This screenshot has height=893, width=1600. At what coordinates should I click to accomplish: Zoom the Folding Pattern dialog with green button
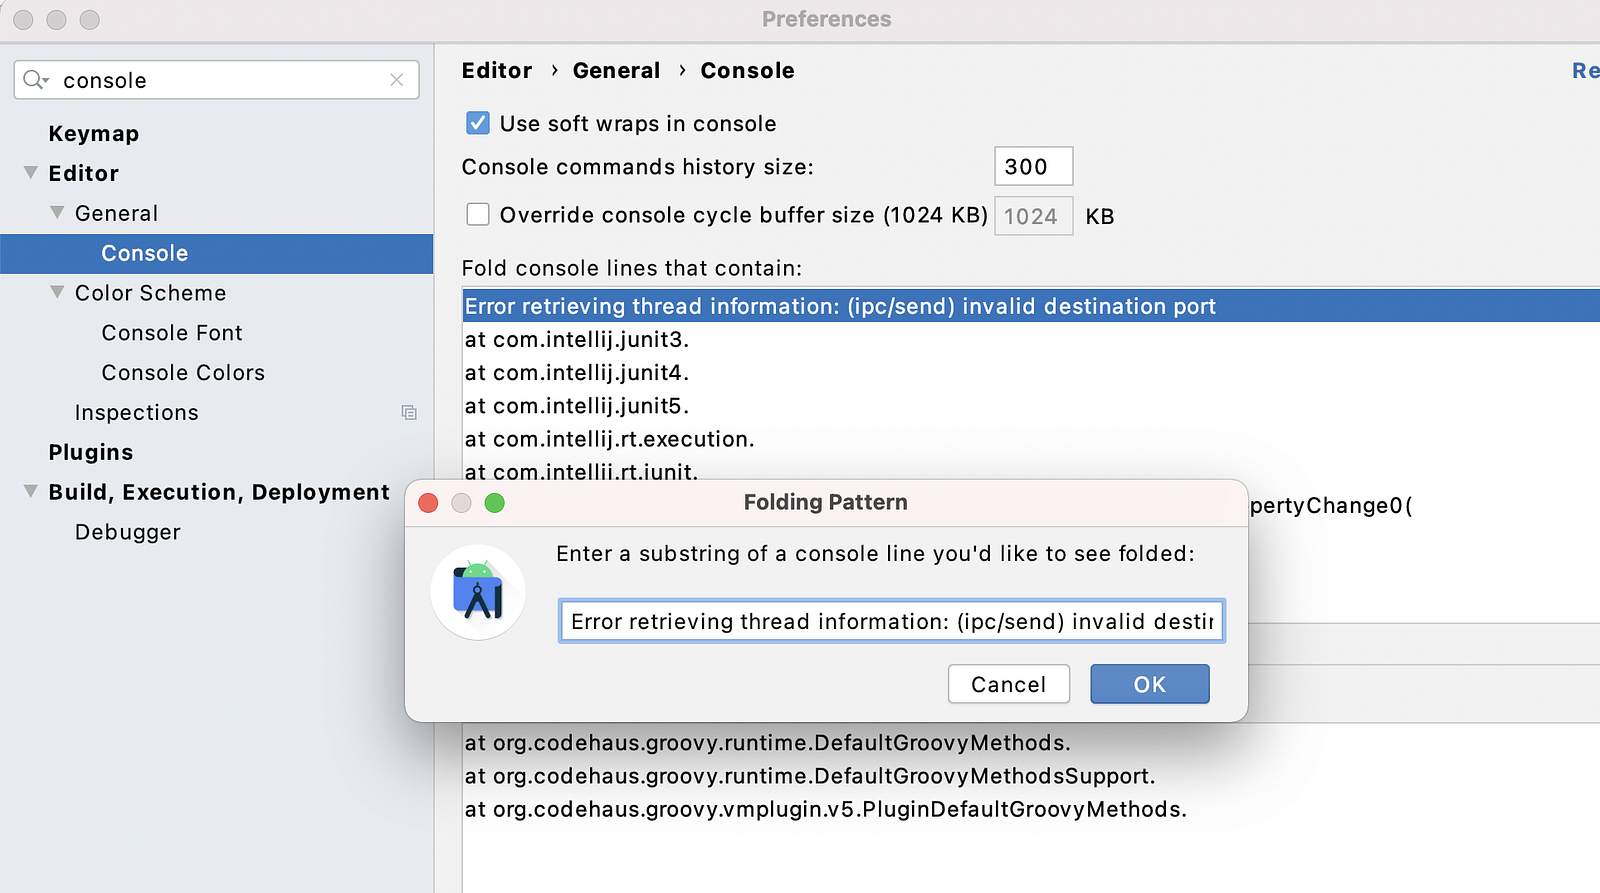[494, 503]
